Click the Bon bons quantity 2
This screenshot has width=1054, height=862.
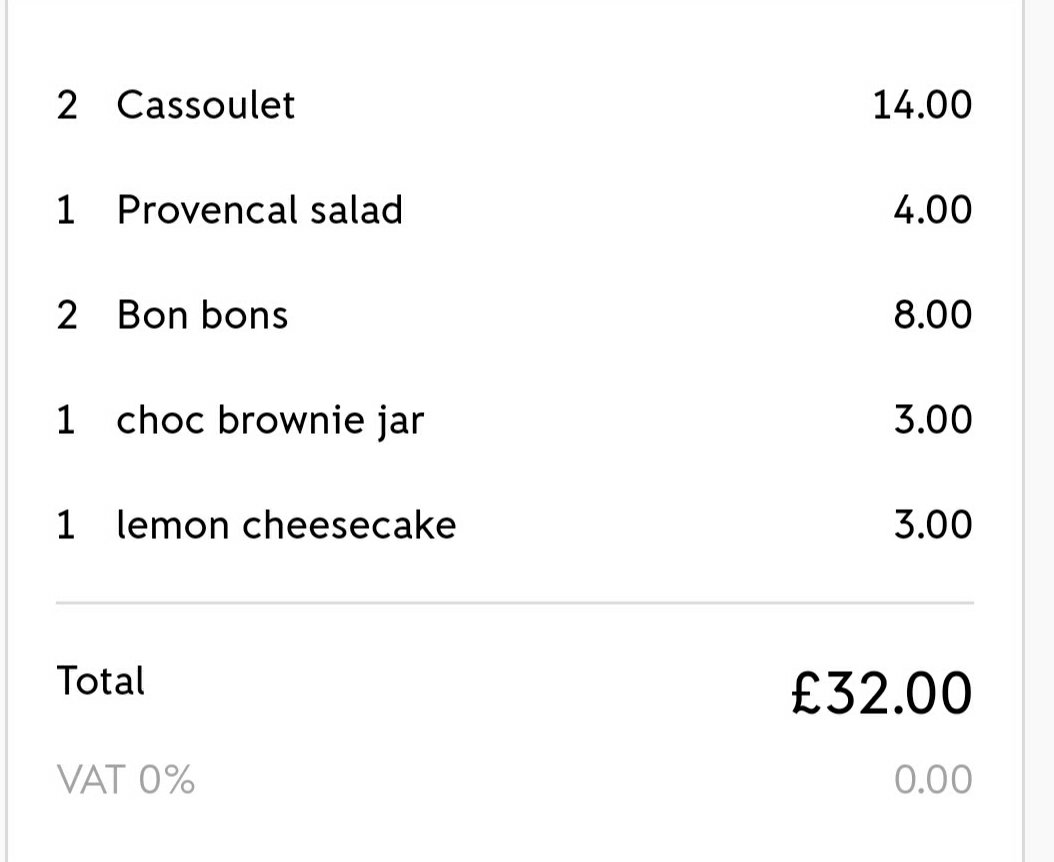tap(66, 315)
